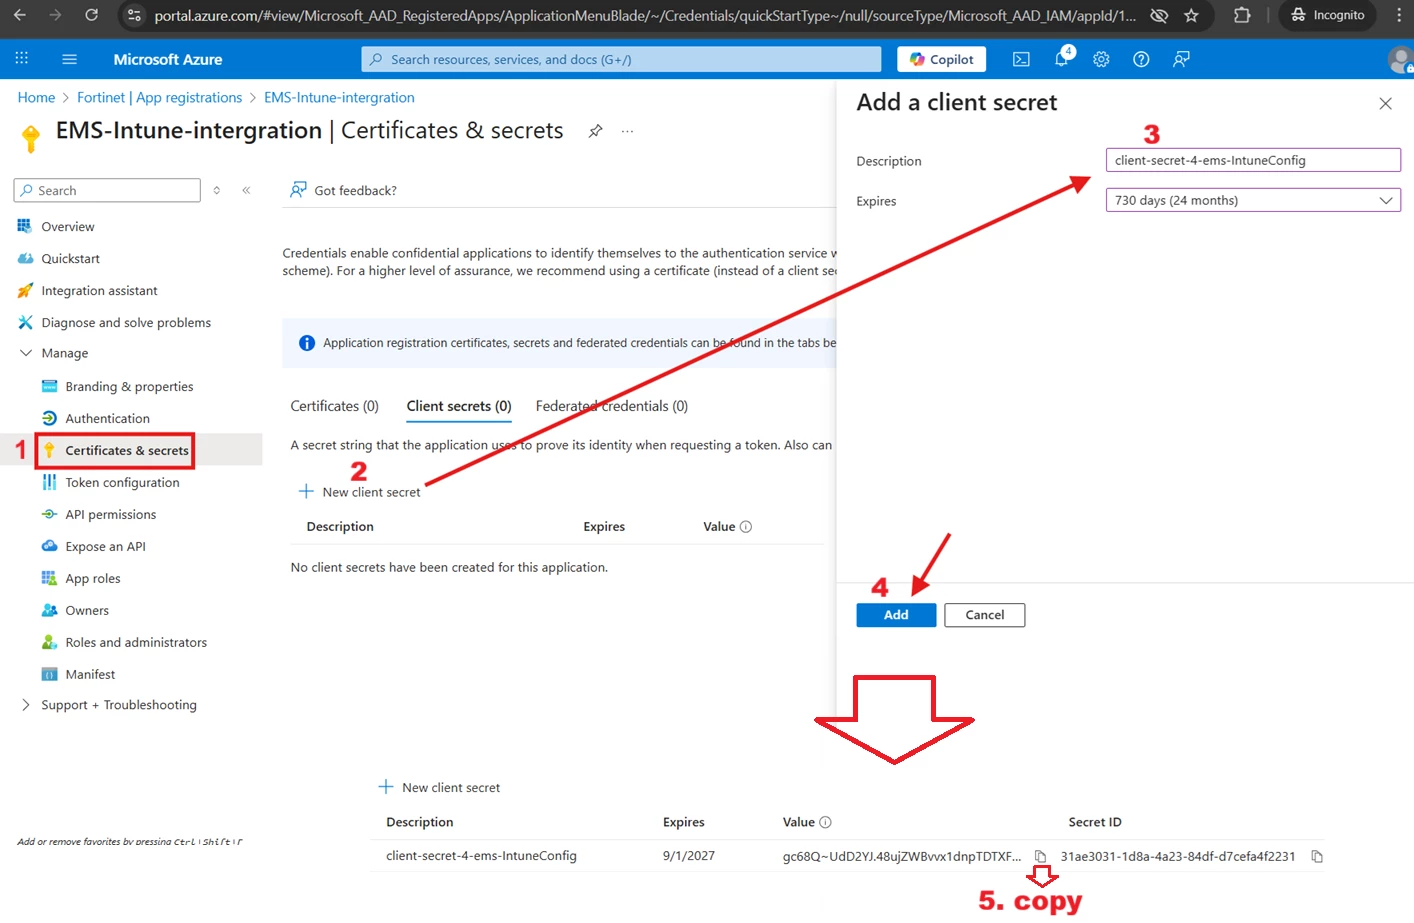
Task: Click the Cancel button
Action: click(x=984, y=615)
